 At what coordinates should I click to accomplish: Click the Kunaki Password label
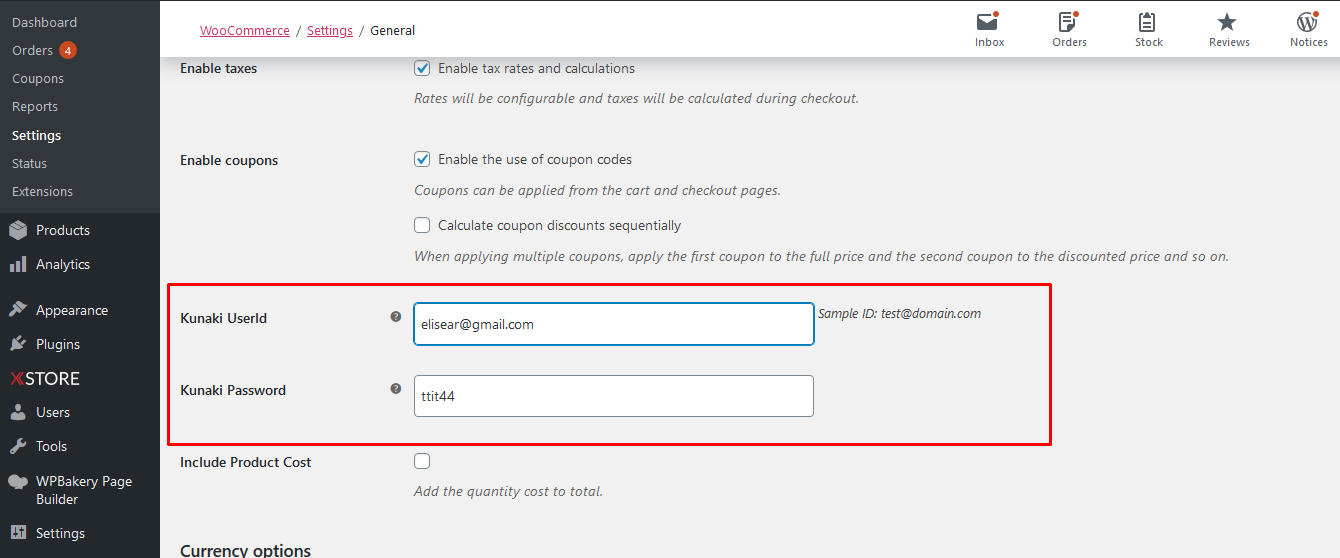click(233, 390)
